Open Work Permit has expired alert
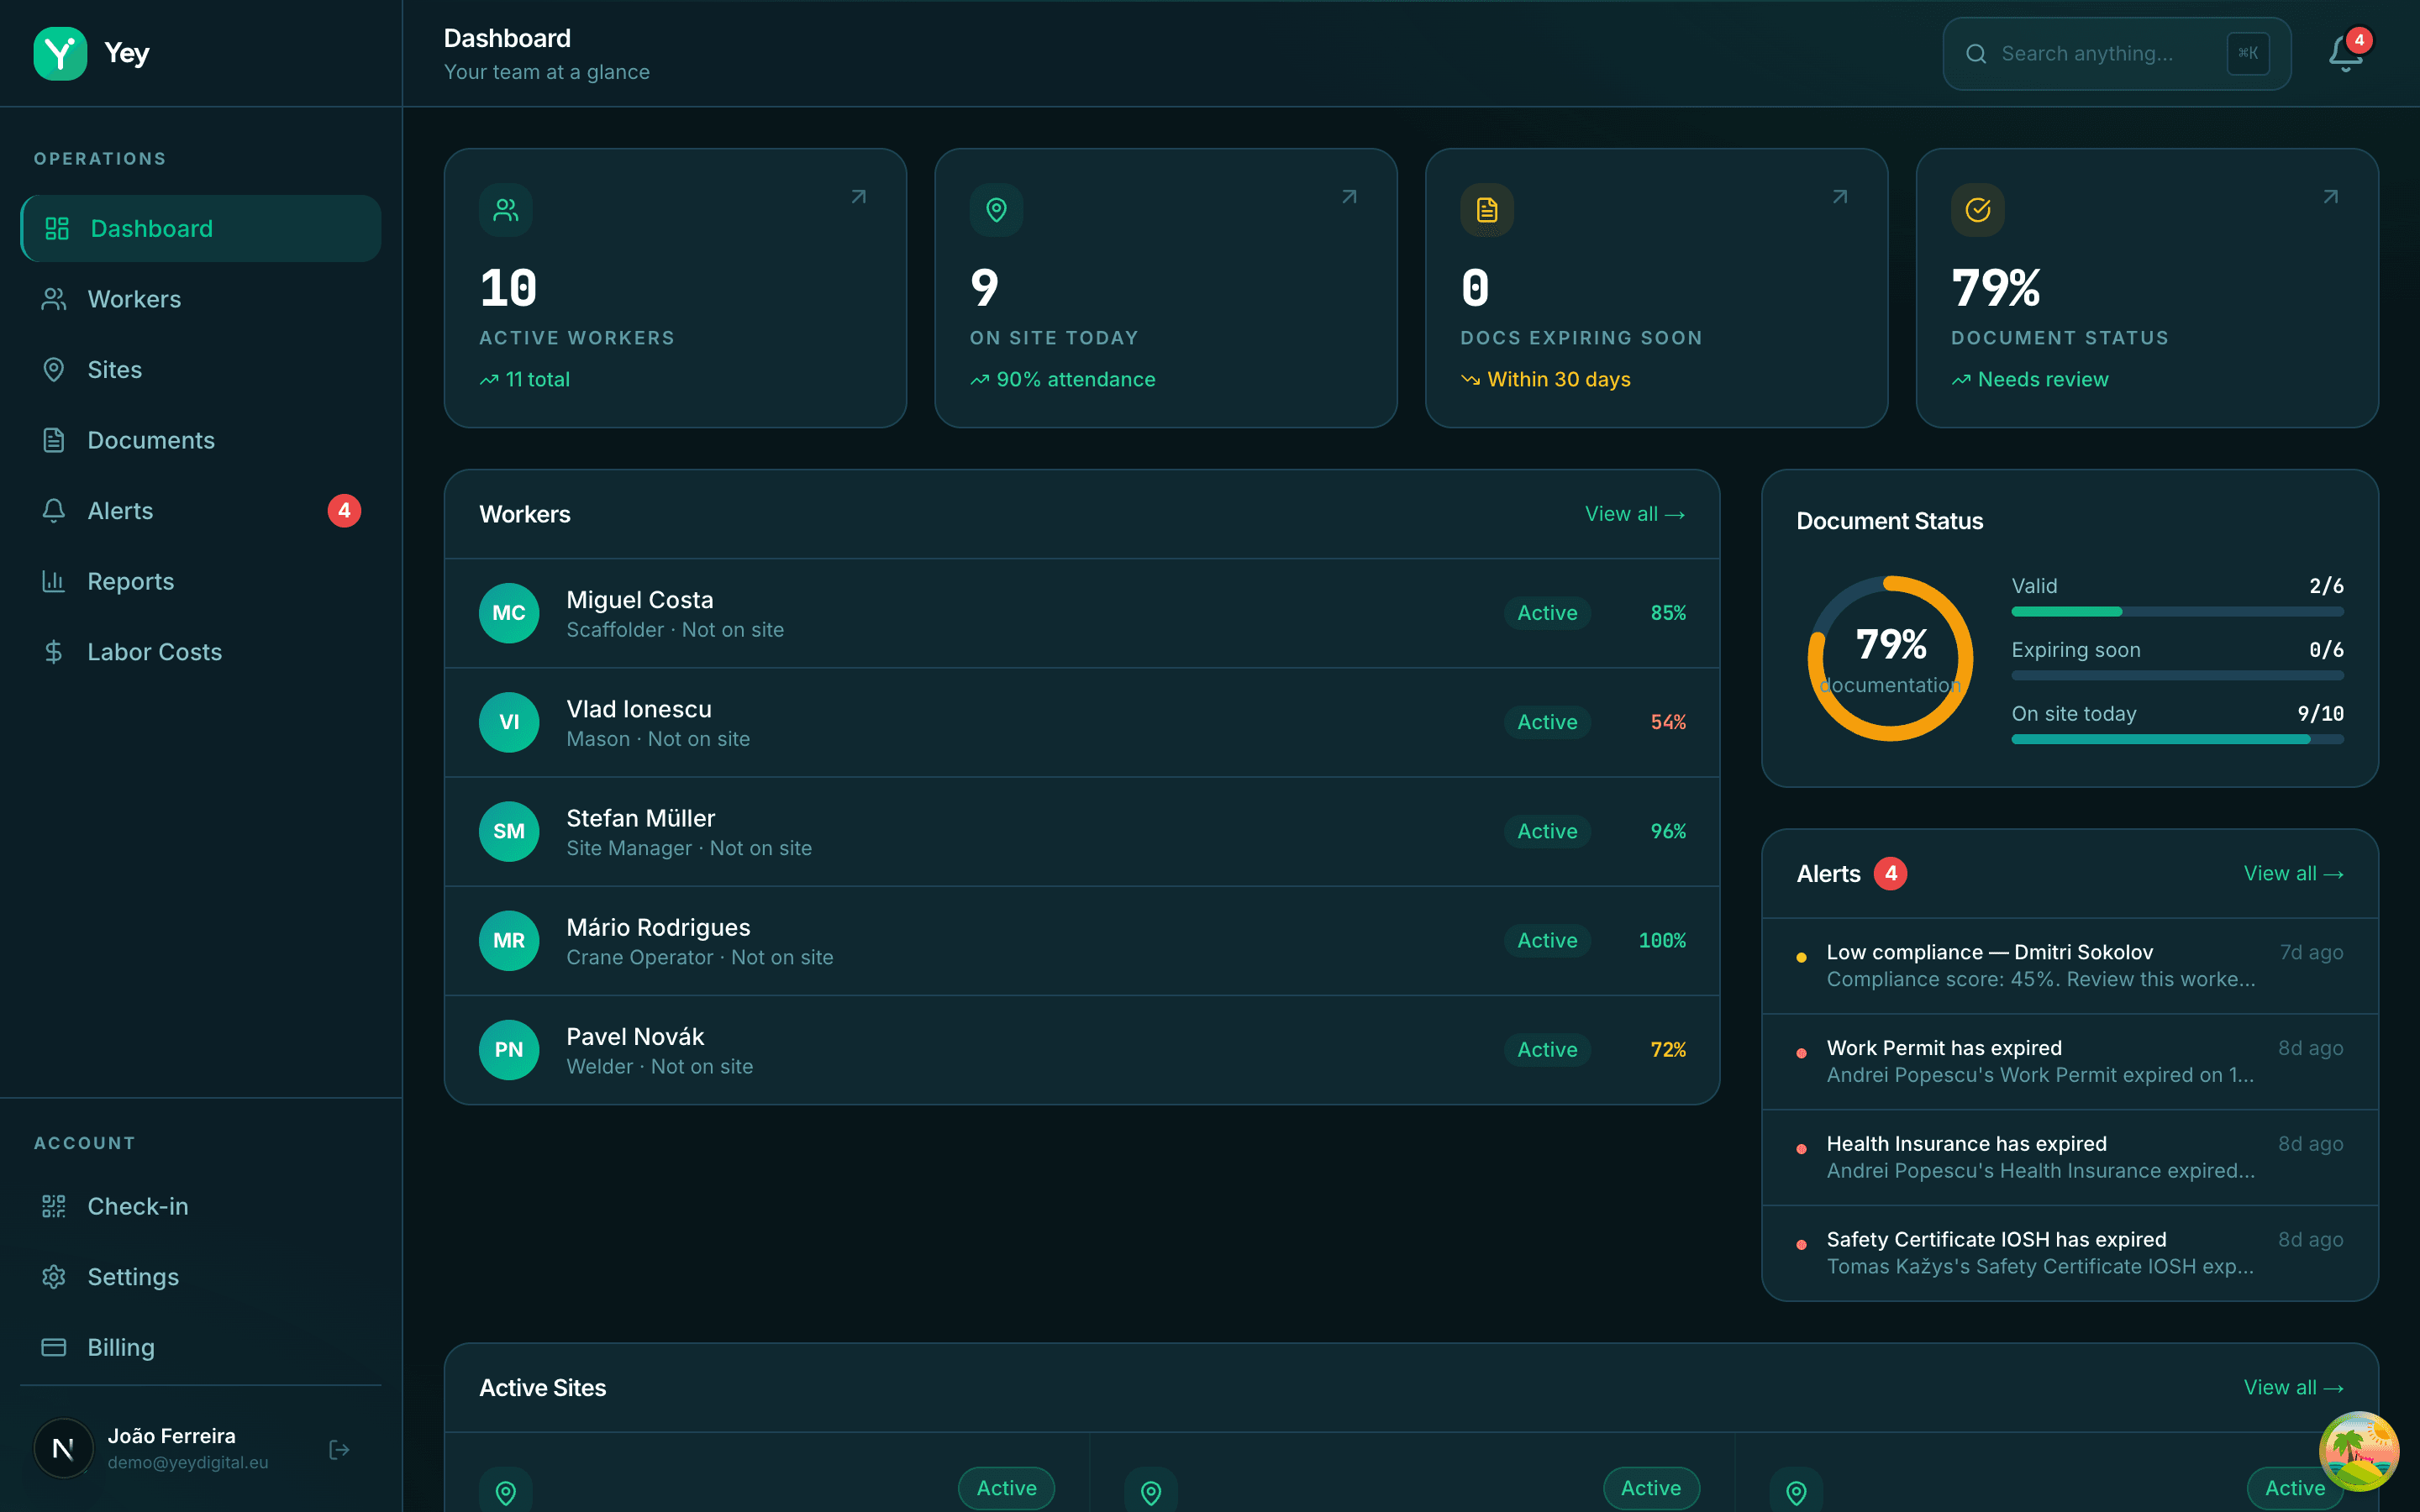The height and width of the screenshot is (1512, 2420). pyautogui.click(x=2069, y=1061)
